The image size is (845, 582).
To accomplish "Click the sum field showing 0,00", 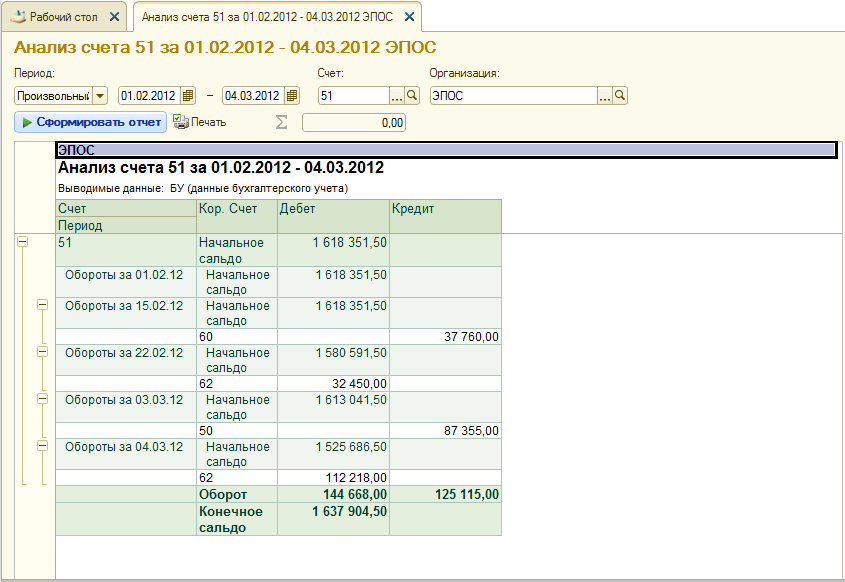I will [x=354, y=123].
